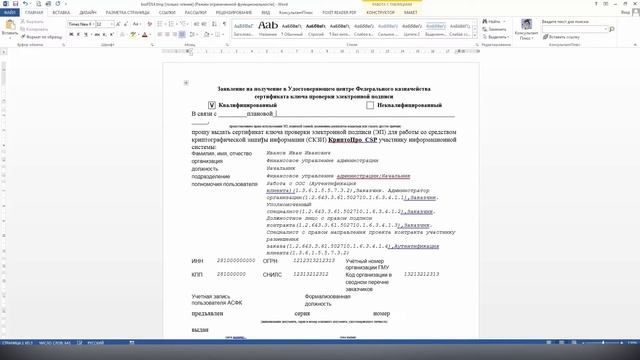This screenshot has width=640, height=360.
Task: Switch to the Конструктор tab
Action: (380, 13)
